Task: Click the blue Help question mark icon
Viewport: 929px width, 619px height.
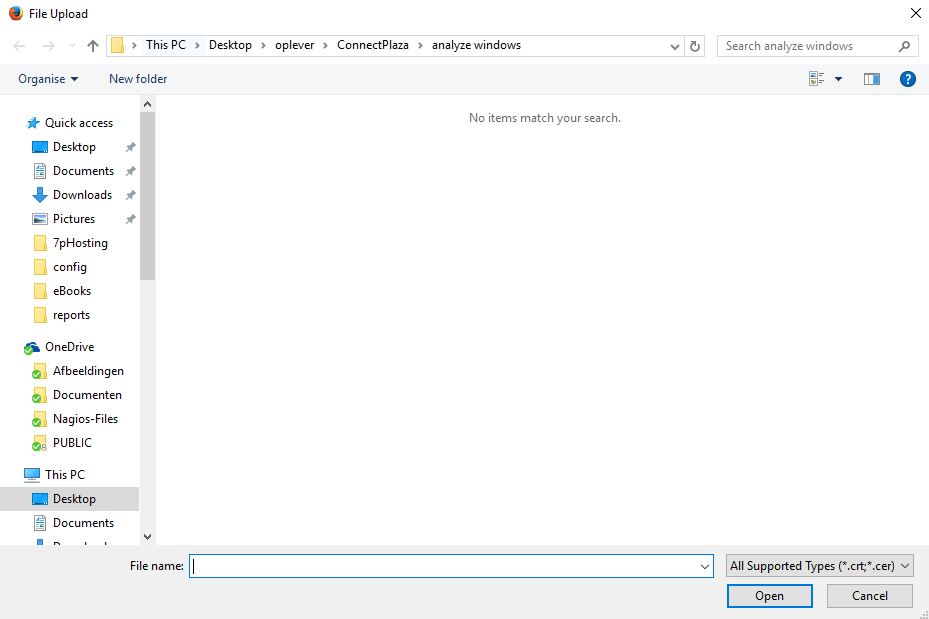Action: click(x=908, y=79)
